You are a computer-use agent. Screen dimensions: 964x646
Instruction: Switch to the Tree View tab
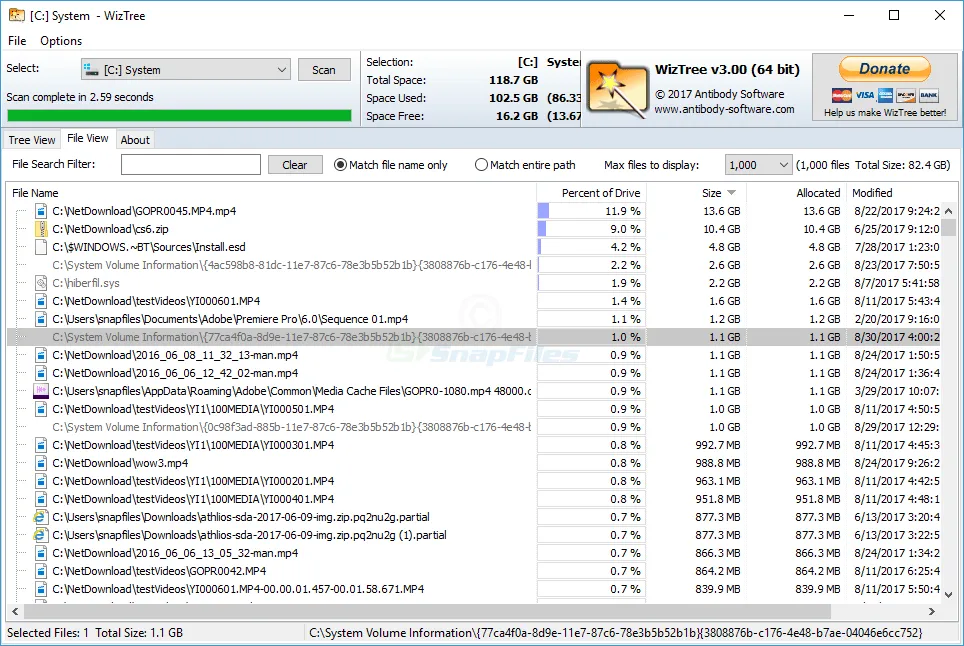[32, 140]
